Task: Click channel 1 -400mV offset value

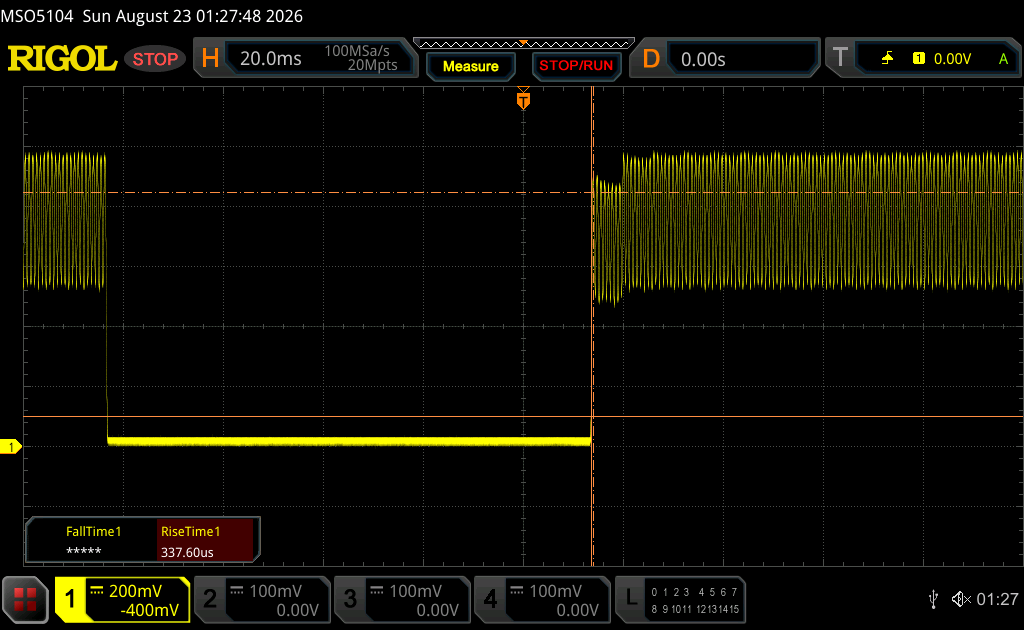Action: tap(149, 610)
